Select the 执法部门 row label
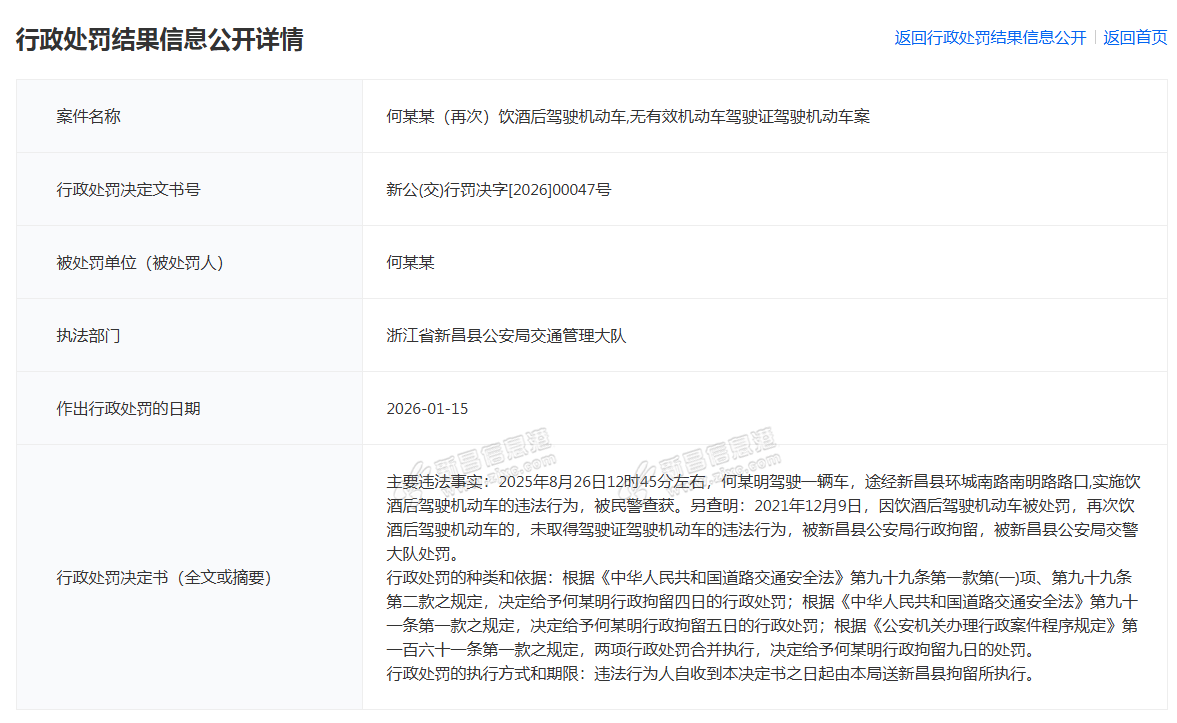 88,335
